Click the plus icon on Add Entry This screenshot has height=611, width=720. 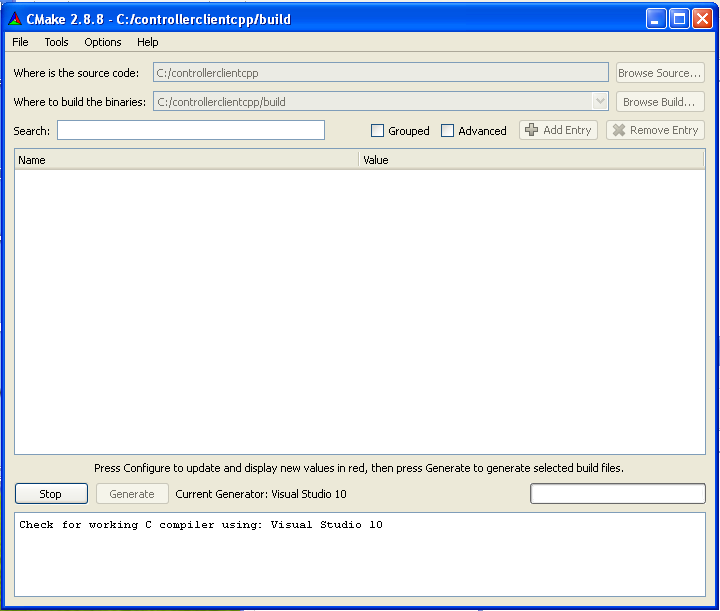[531, 130]
